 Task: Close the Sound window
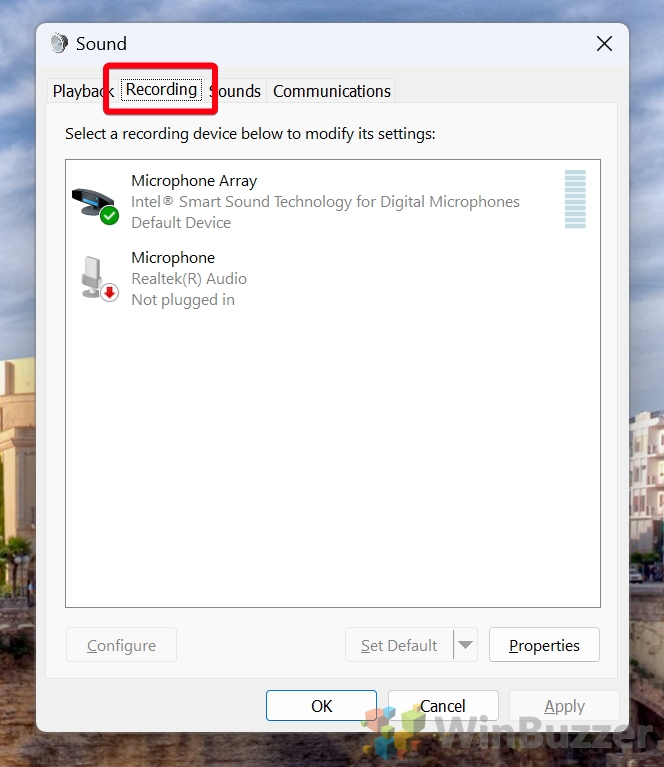coord(604,44)
